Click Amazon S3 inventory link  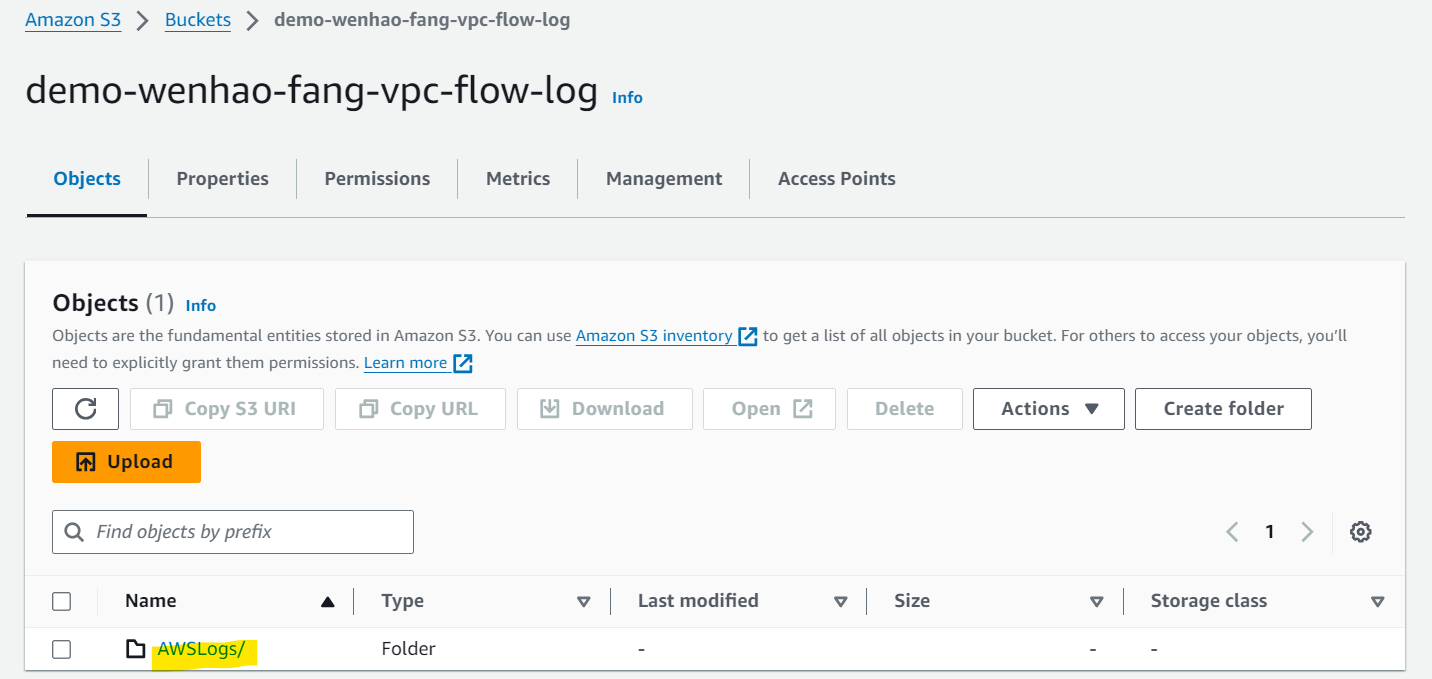[654, 336]
